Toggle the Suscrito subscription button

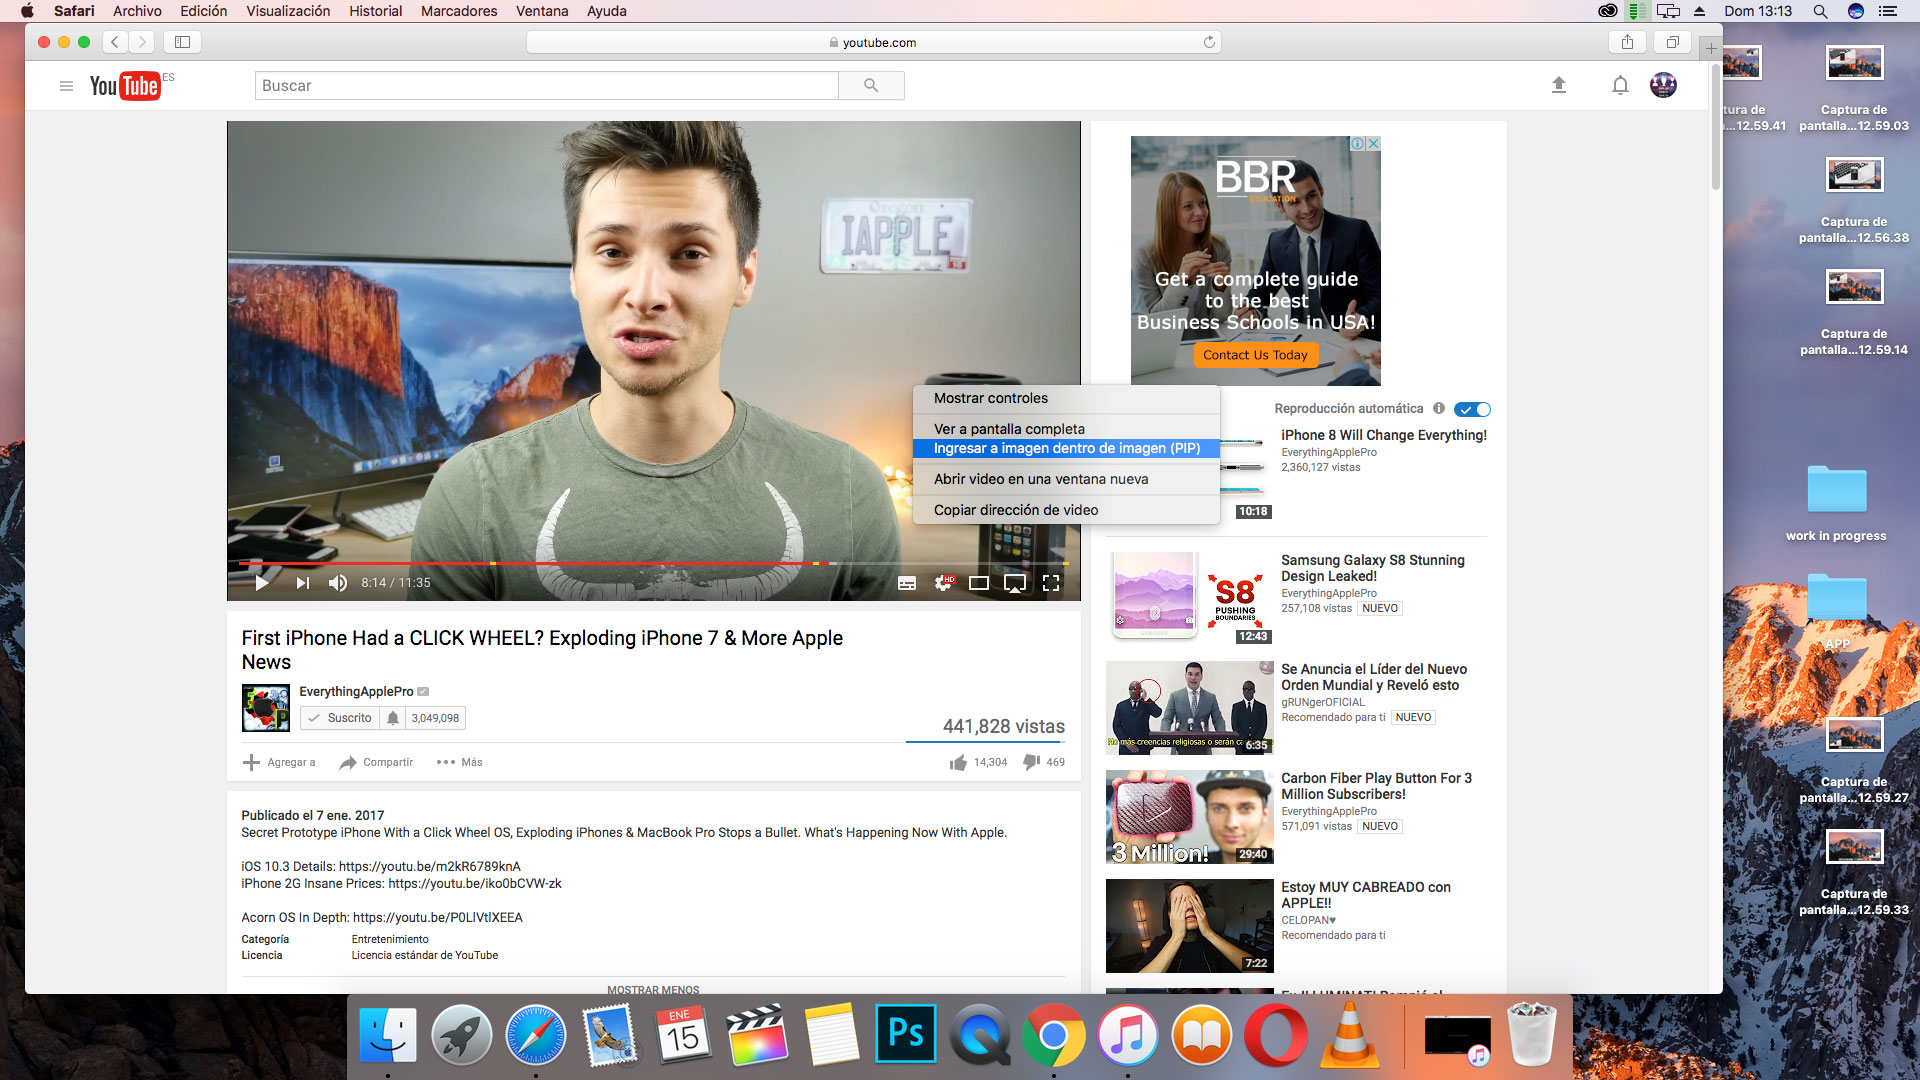coord(340,718)
